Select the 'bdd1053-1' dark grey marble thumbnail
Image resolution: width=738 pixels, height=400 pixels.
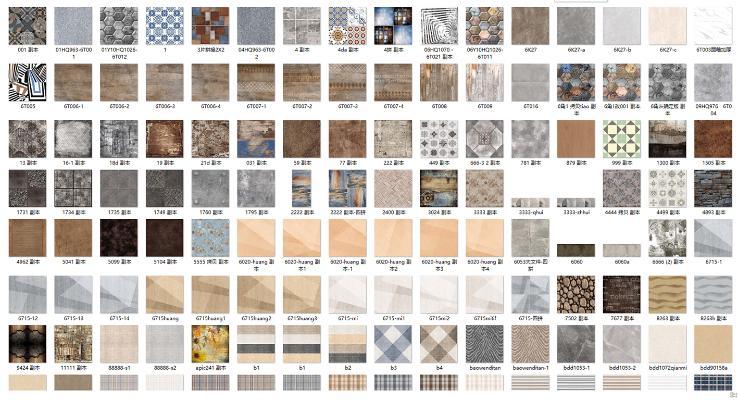pyautogui.click(x=576, y=344)
